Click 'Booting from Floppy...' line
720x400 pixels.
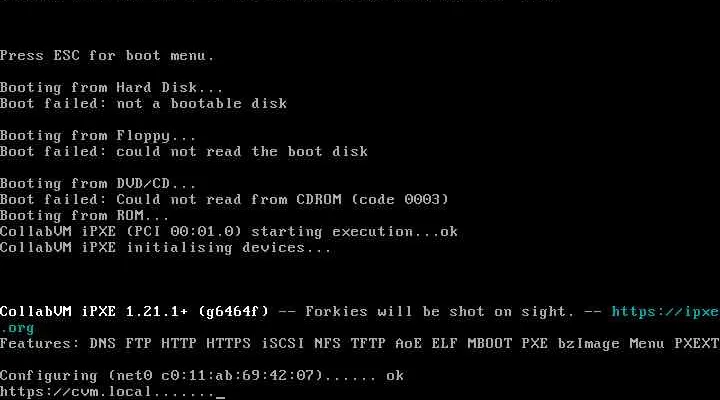[98, 136]
